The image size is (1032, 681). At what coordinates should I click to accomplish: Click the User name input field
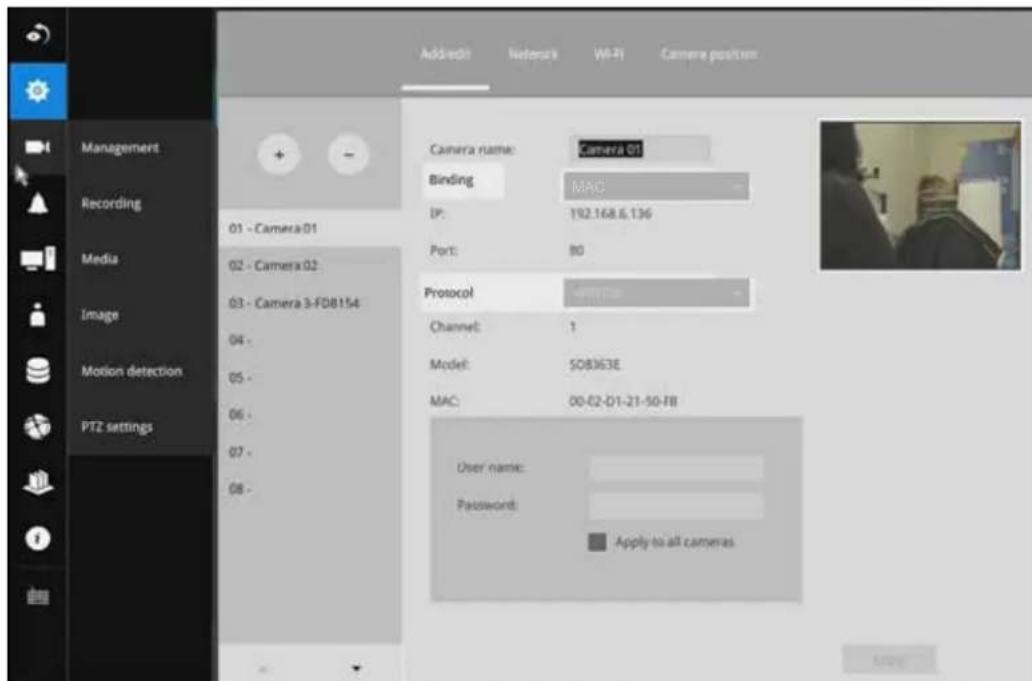676,468
